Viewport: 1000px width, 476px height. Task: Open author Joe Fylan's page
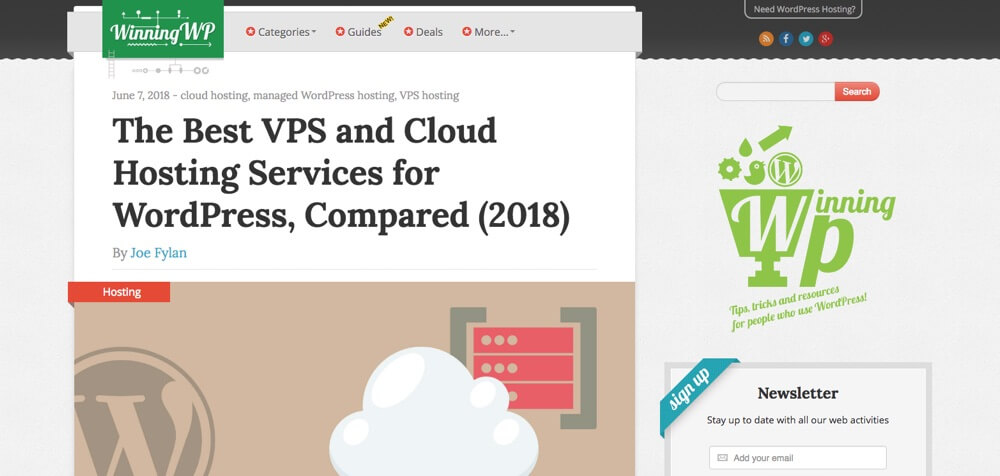158,253
